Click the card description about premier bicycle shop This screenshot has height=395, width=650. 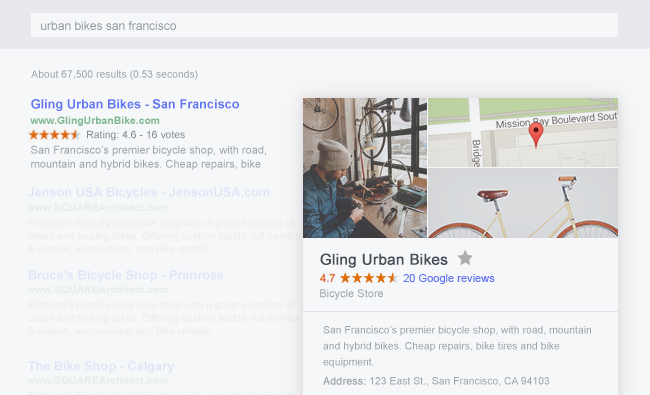[457, 346]
